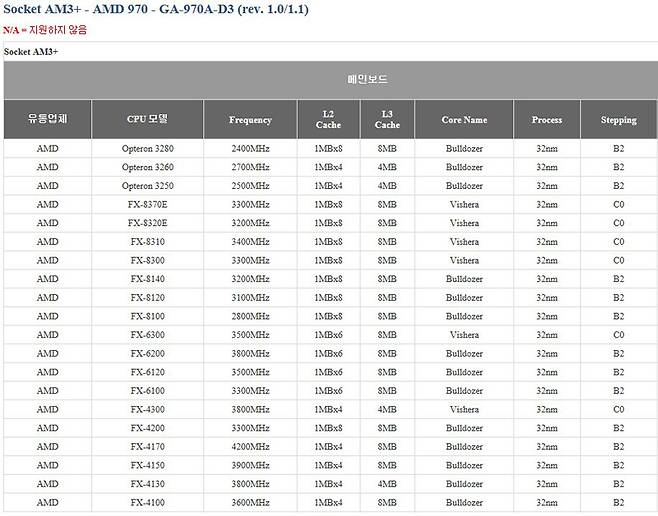Click the 3100MHz frequency of FX-8120

pyautogui.click(x=251, y=297)
